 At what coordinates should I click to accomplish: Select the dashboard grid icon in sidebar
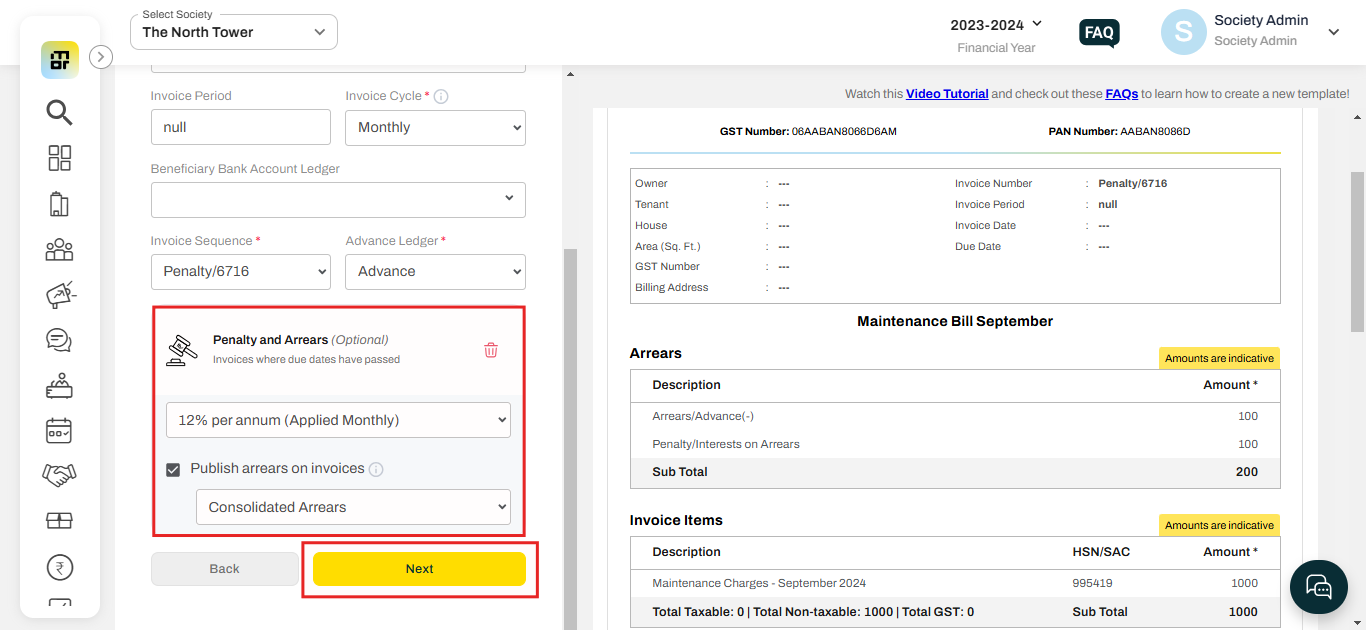59,158
